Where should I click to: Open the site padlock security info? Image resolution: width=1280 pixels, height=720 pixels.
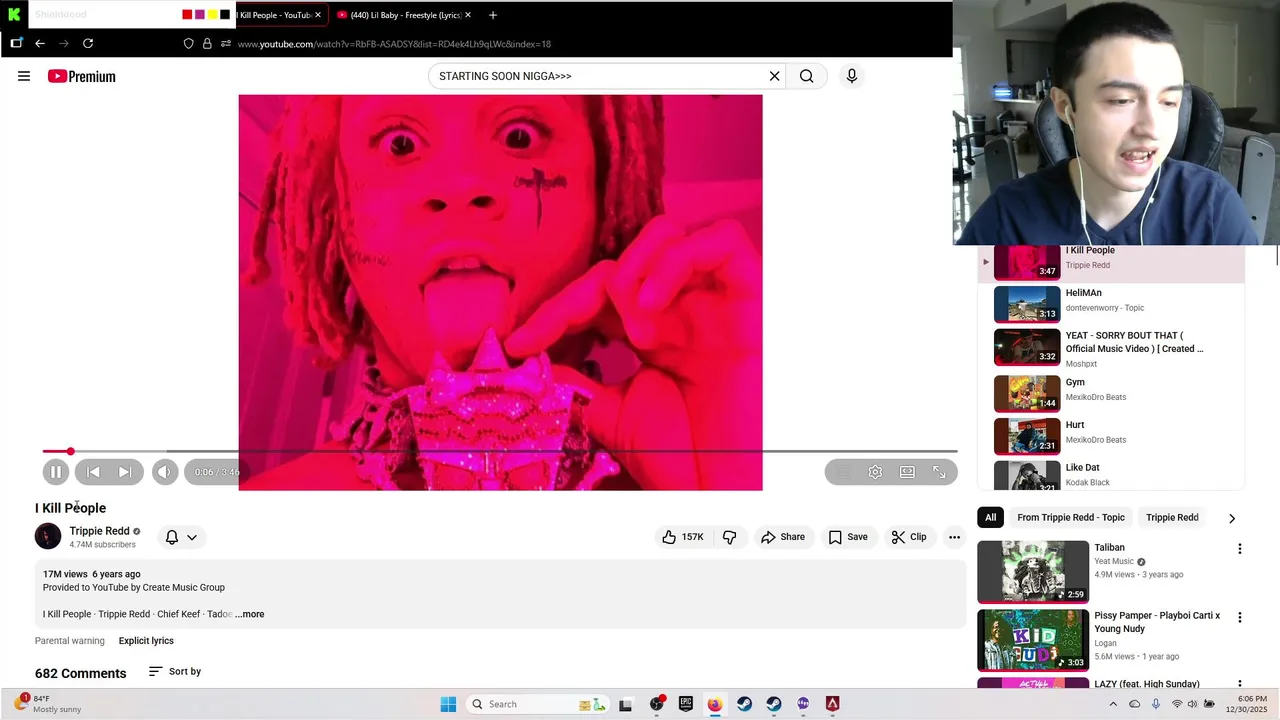[207, 44]
